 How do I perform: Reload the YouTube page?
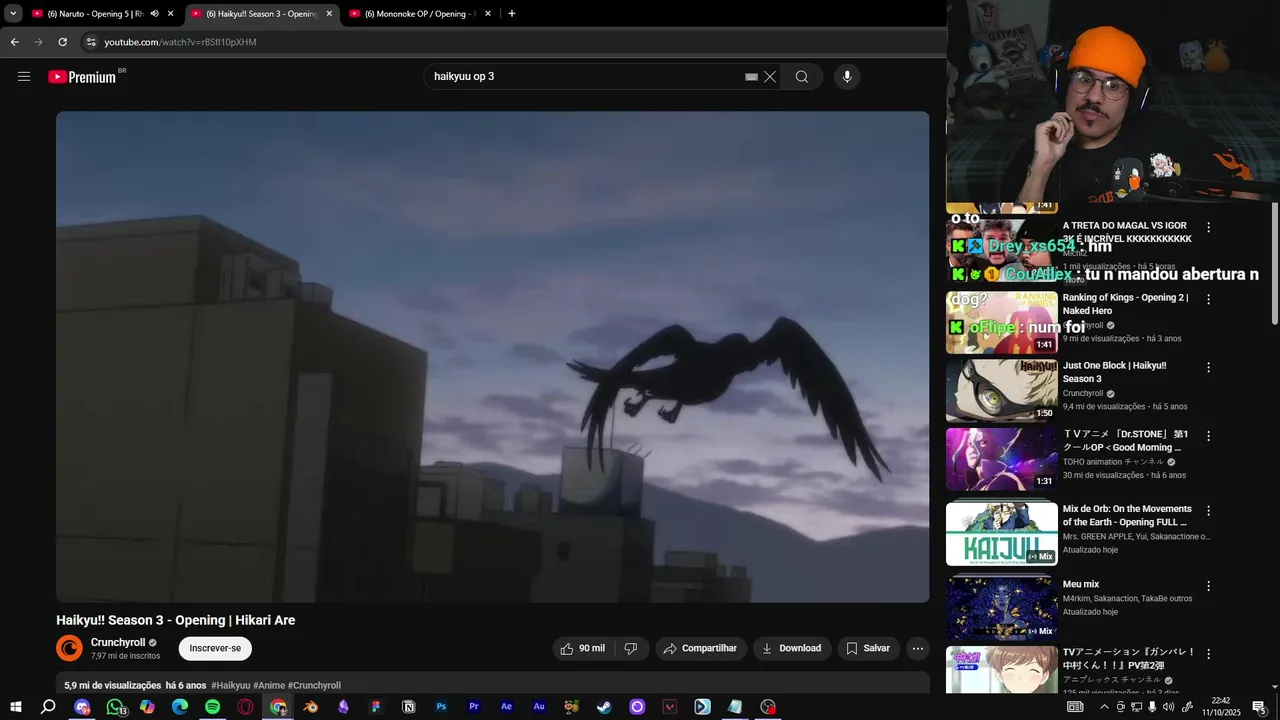click(x=62, y=42)
